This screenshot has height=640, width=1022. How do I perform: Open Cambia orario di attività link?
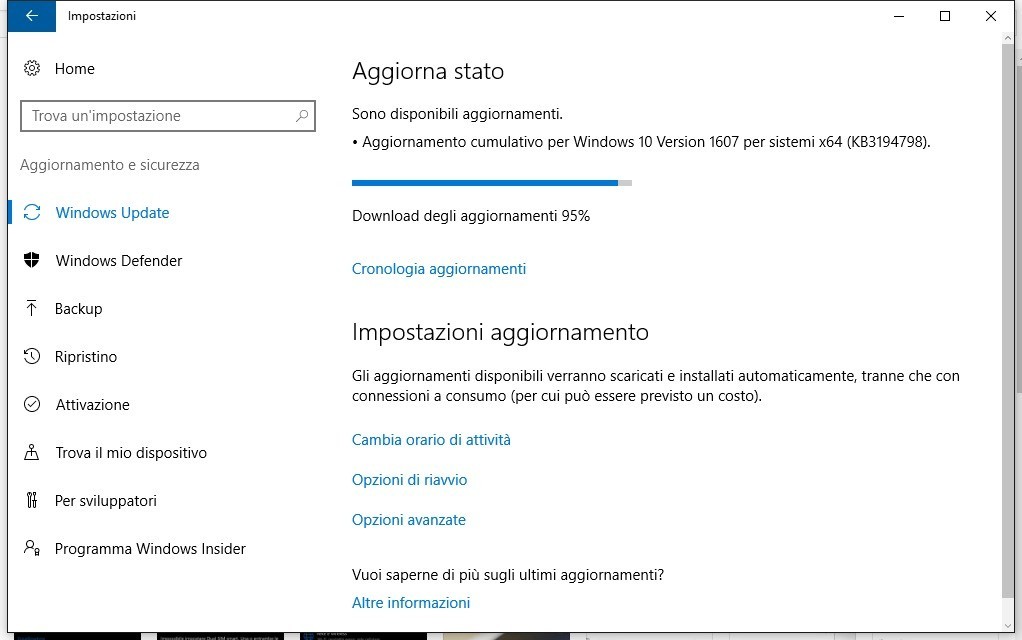[431, 440]
